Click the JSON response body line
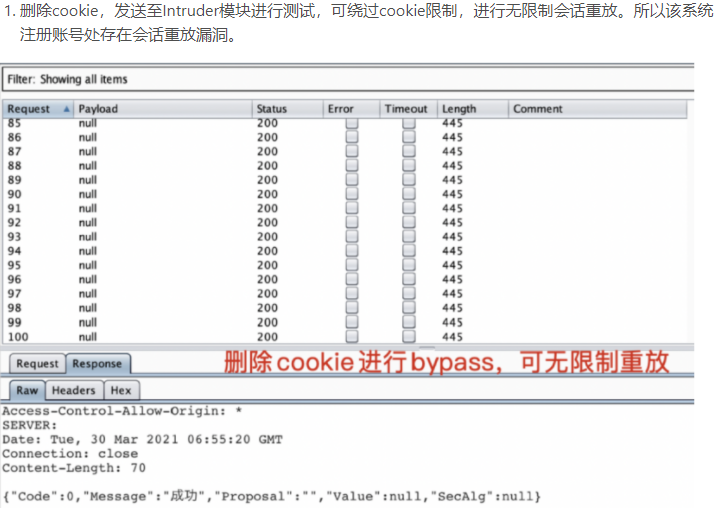The width and height of the screenshot is (716, 510). pyautogui.click(x=272, y=496)
